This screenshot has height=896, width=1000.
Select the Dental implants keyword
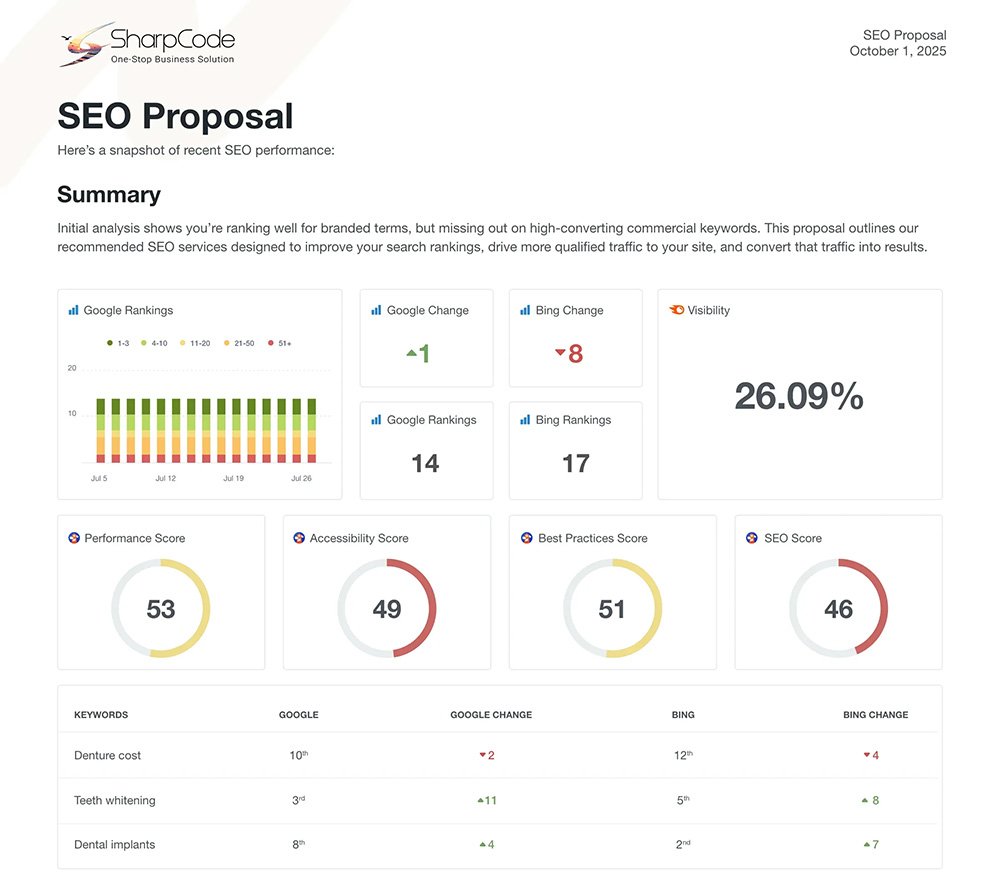tap(115, 844)
